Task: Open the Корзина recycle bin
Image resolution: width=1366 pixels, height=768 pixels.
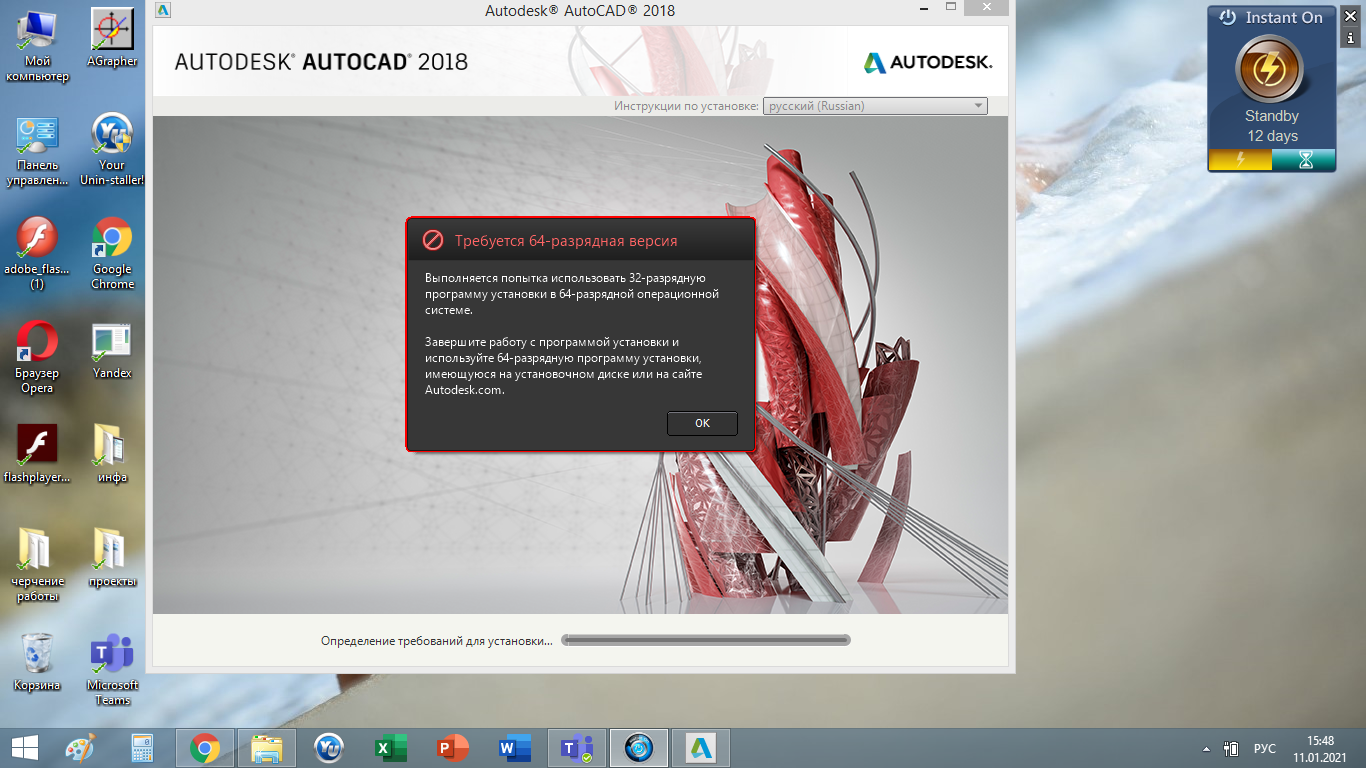Action: (38, 663)
